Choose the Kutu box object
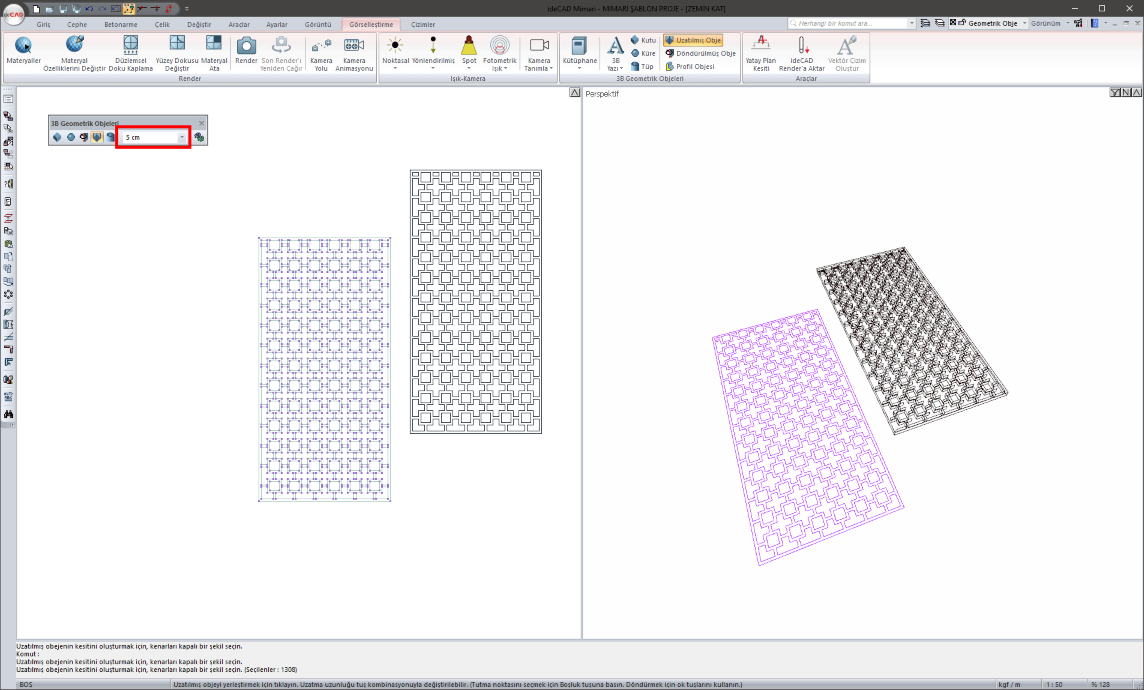The image size is (1144, 690). click(x=642, y=40)
